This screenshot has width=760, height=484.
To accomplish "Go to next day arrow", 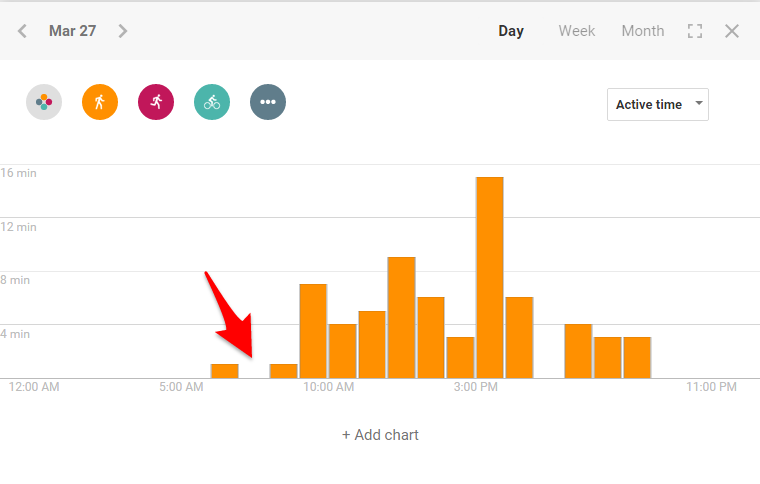I will pyautogui.click(x=123, y=31).
